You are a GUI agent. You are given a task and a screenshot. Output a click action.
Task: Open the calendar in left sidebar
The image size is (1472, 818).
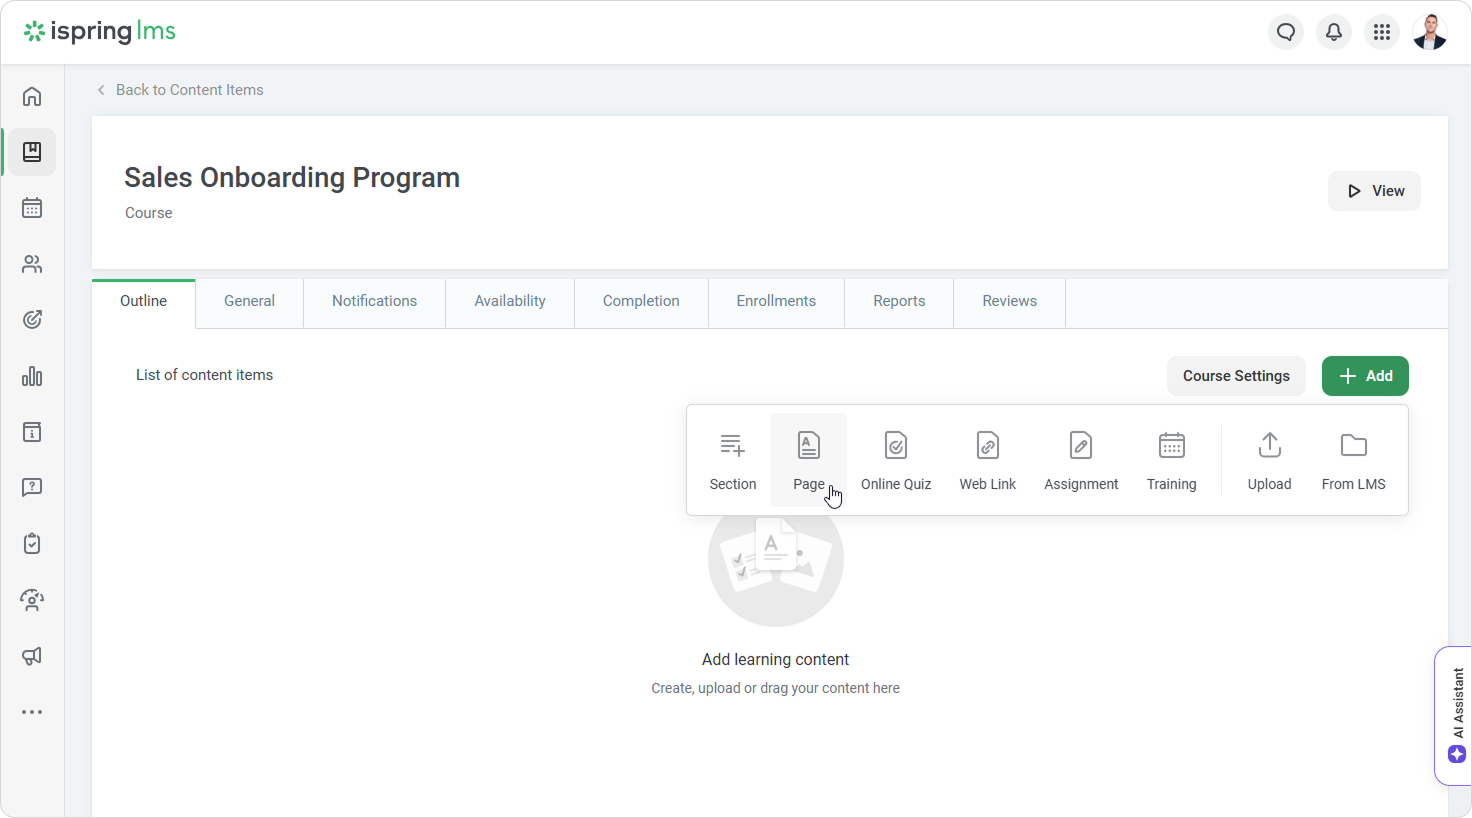(x=32, y=208)
